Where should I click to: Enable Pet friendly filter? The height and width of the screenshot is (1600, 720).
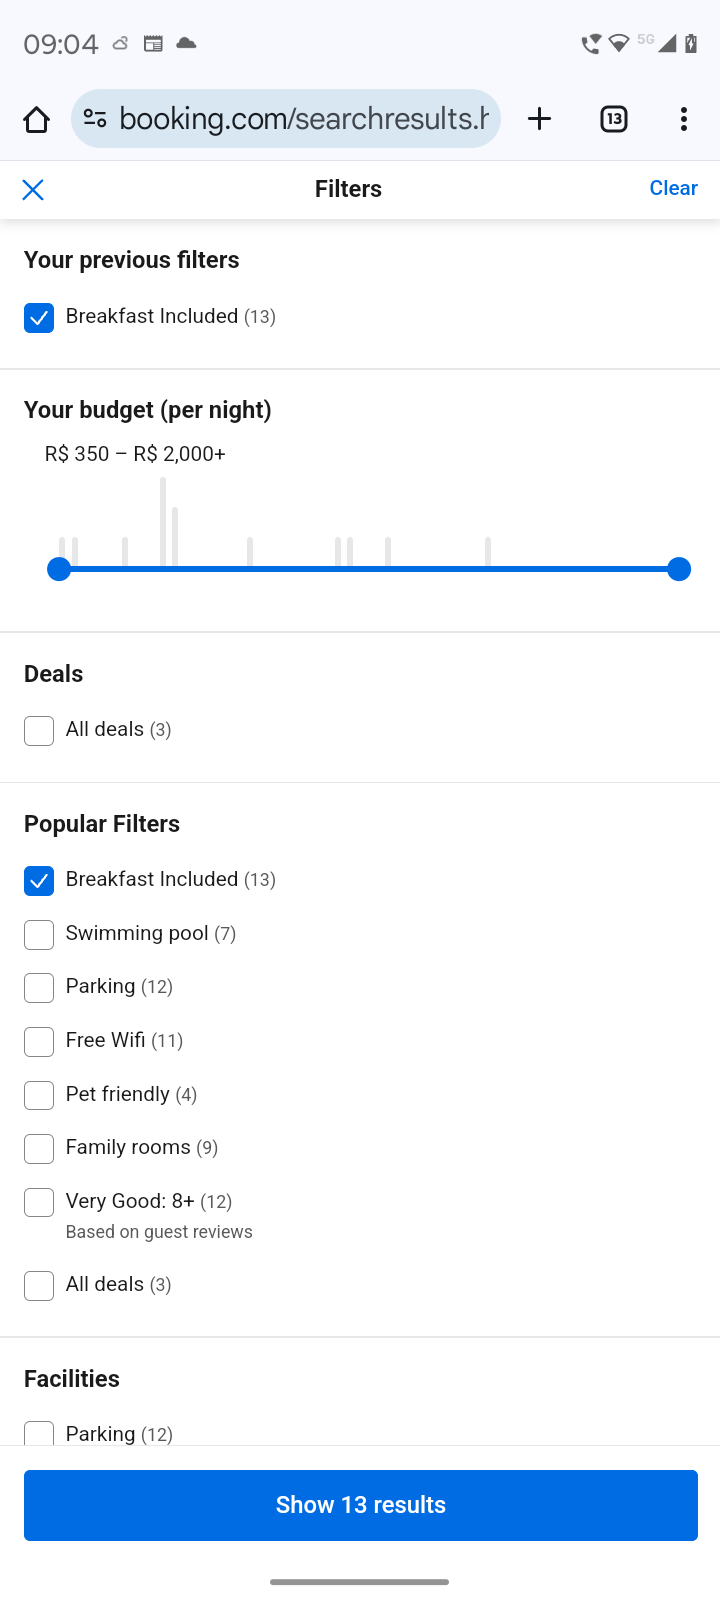coord(39,1095)
